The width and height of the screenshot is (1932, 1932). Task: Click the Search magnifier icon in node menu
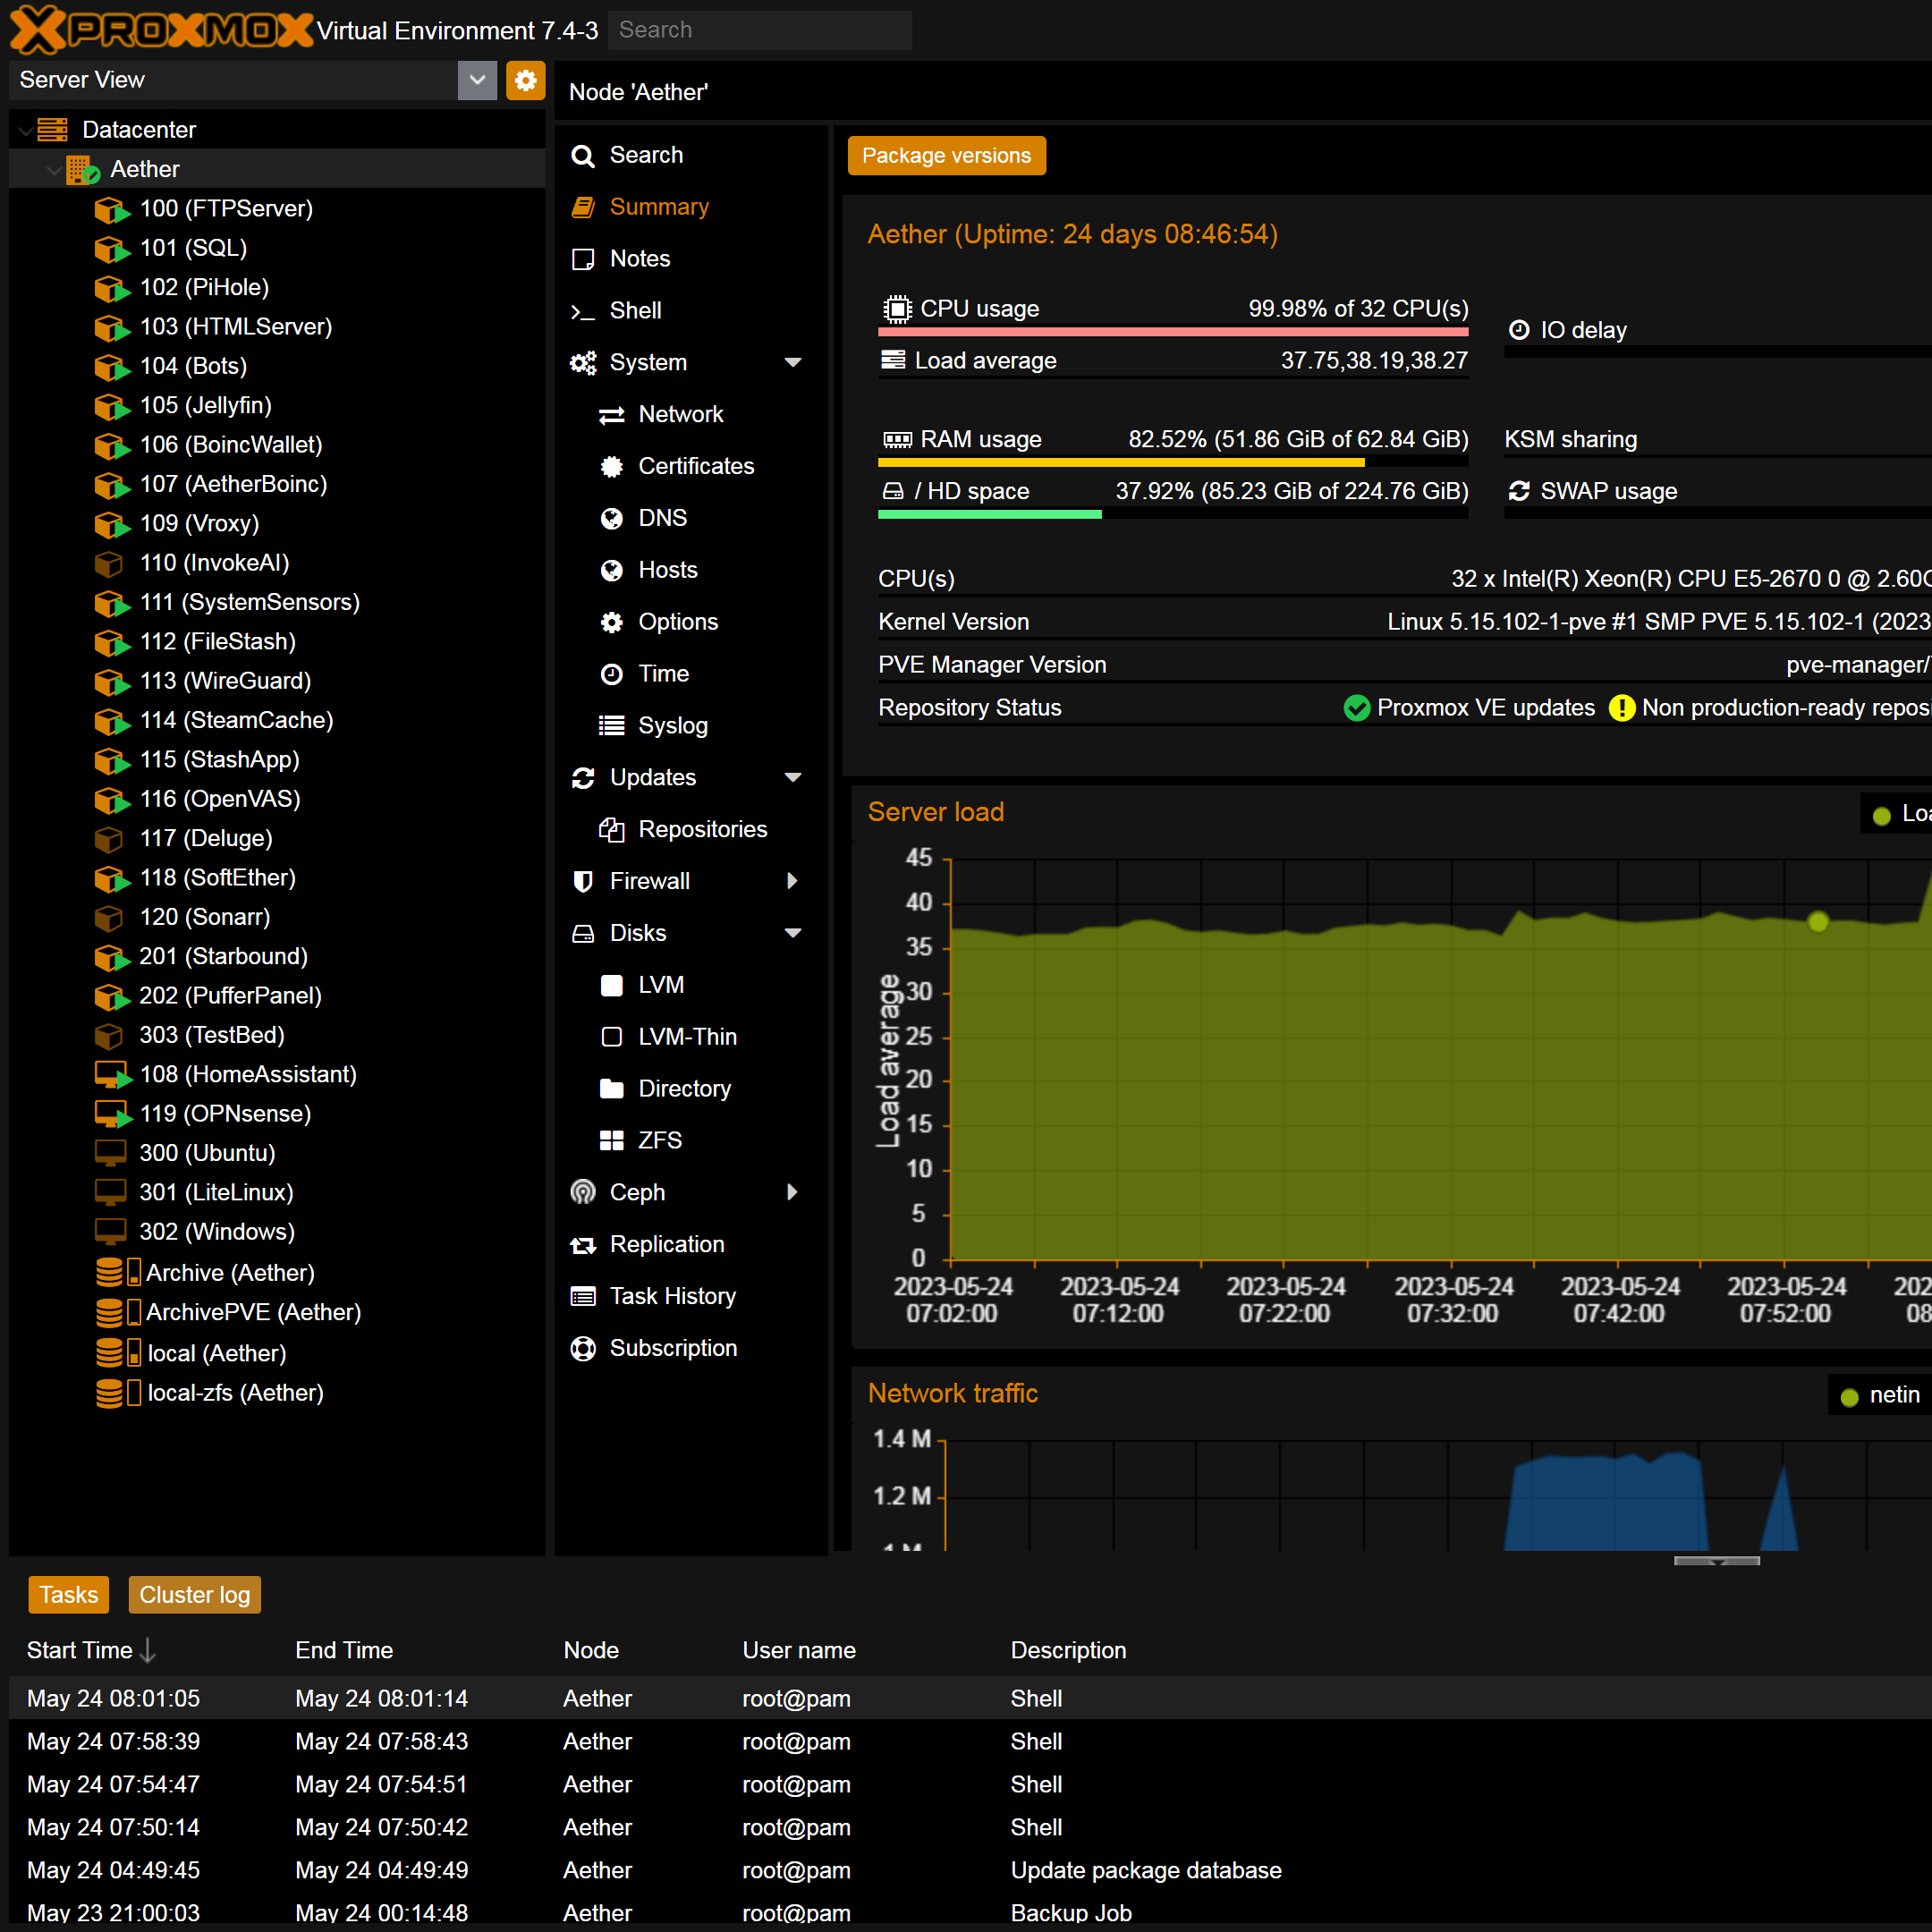(x=583, y=155)
